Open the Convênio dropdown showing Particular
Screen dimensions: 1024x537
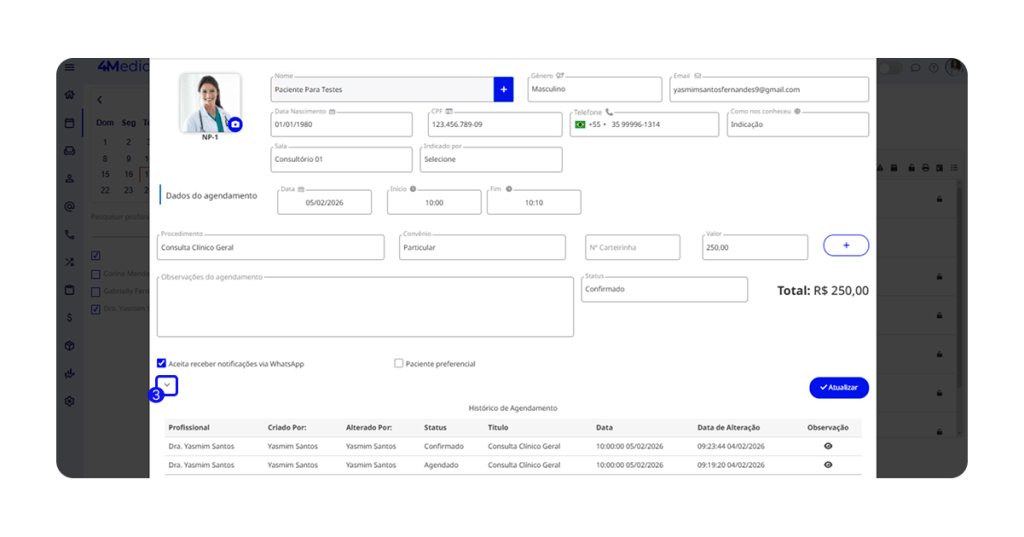(x=482, y=247)
